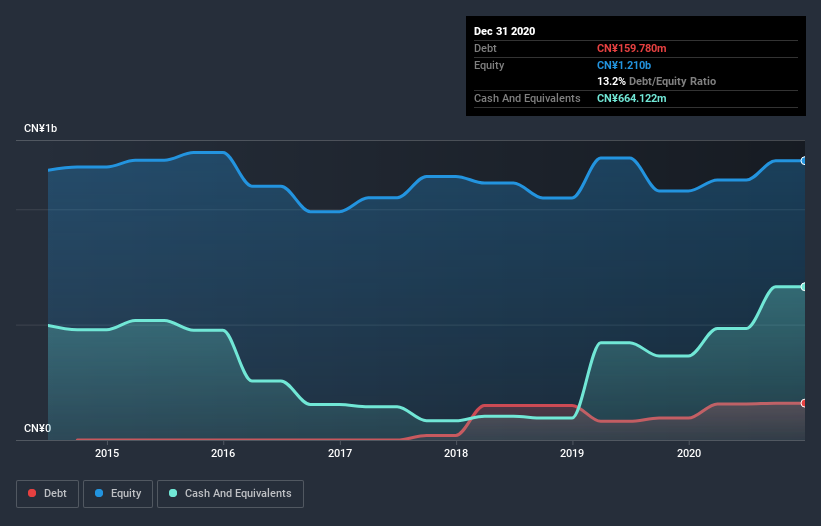821x526 pixels.
Task: Click the red Debt legend dot
Action: tap(32, 493)
